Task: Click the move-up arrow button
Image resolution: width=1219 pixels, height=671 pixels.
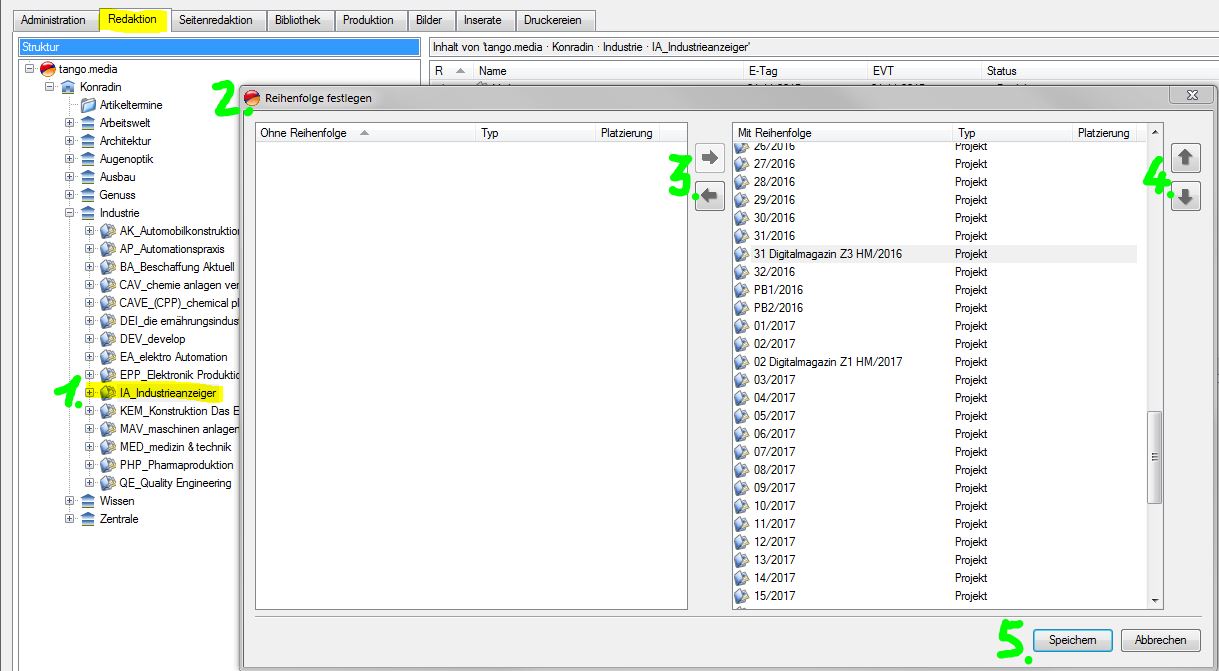Action: [x=1185, y=158]
